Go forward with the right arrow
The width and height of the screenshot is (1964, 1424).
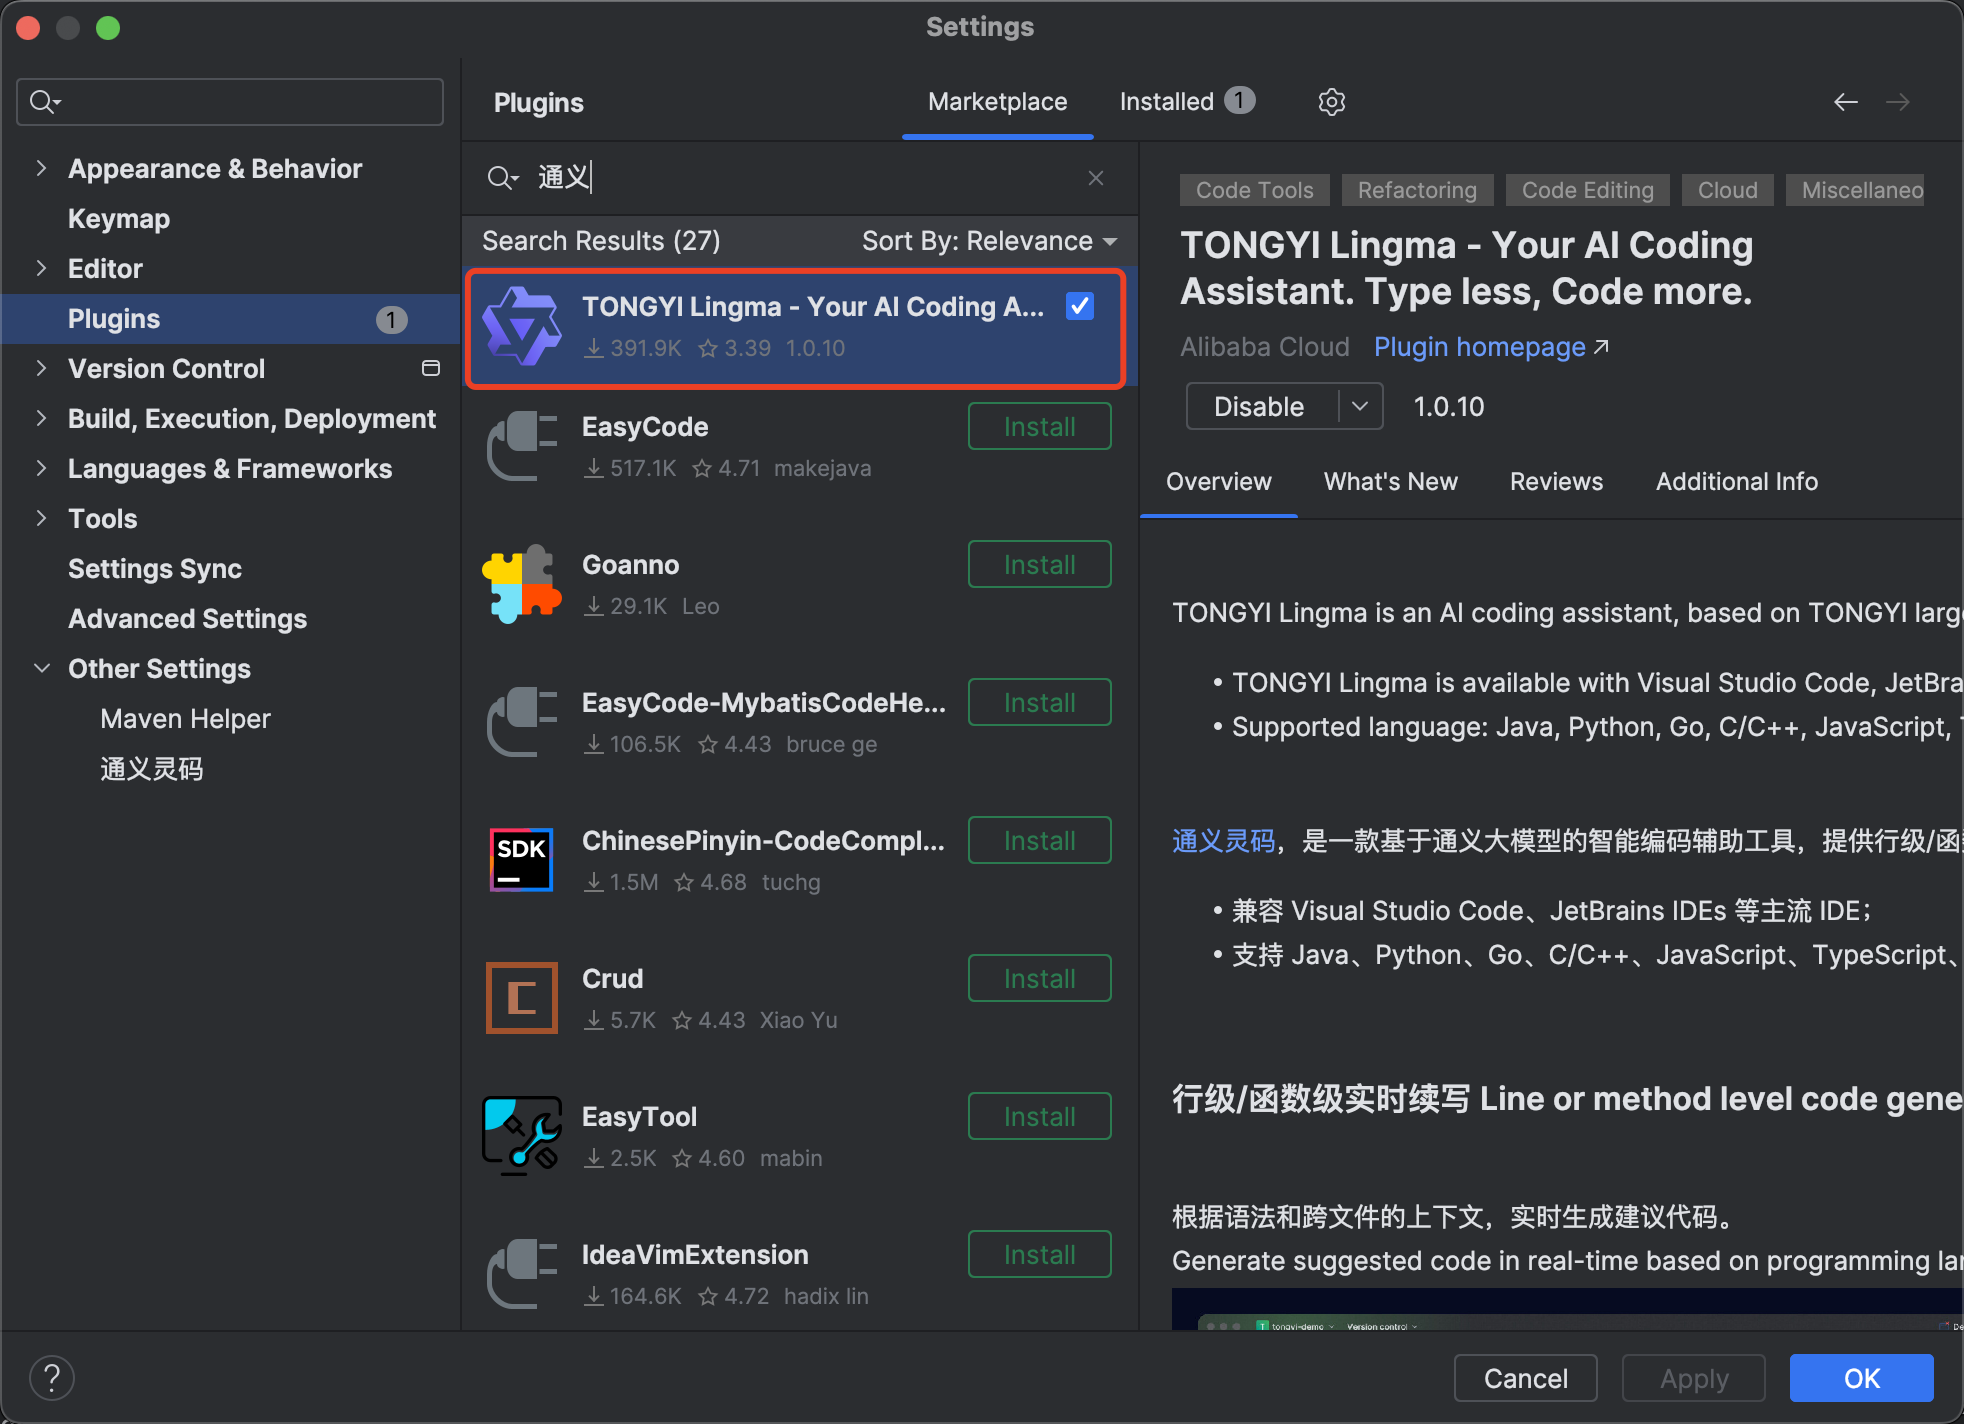coord(1898,102)
